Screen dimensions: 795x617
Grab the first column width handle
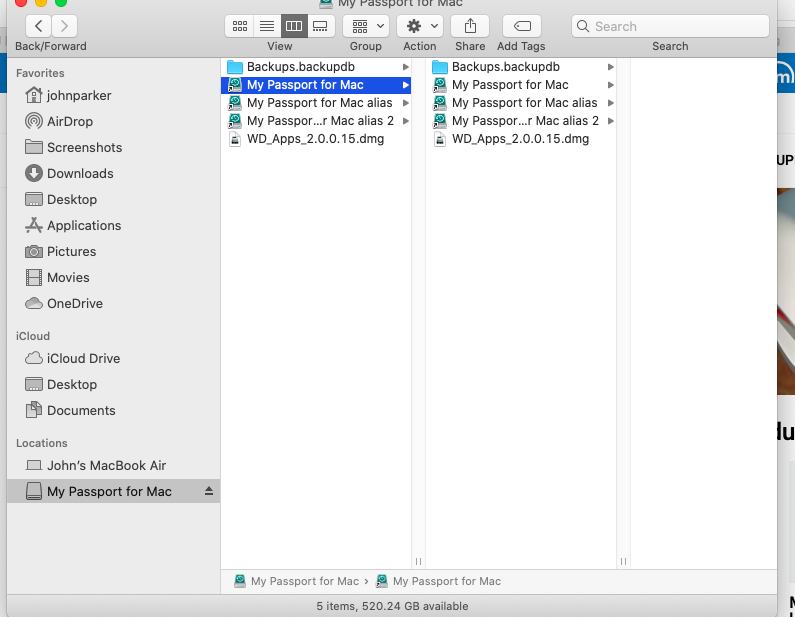coord(418,561)
